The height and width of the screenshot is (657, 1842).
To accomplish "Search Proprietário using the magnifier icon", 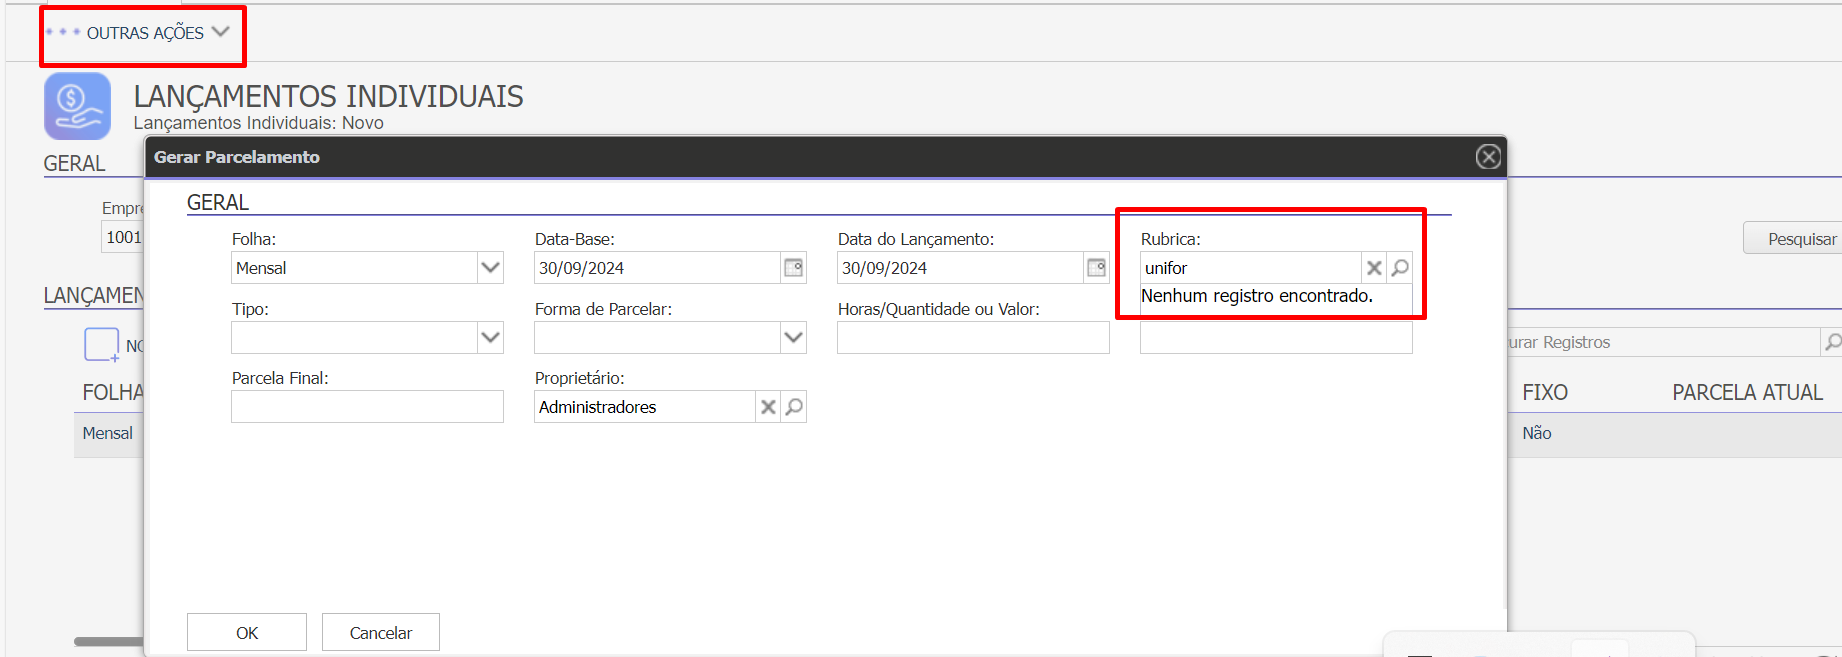I will point(794,407).
